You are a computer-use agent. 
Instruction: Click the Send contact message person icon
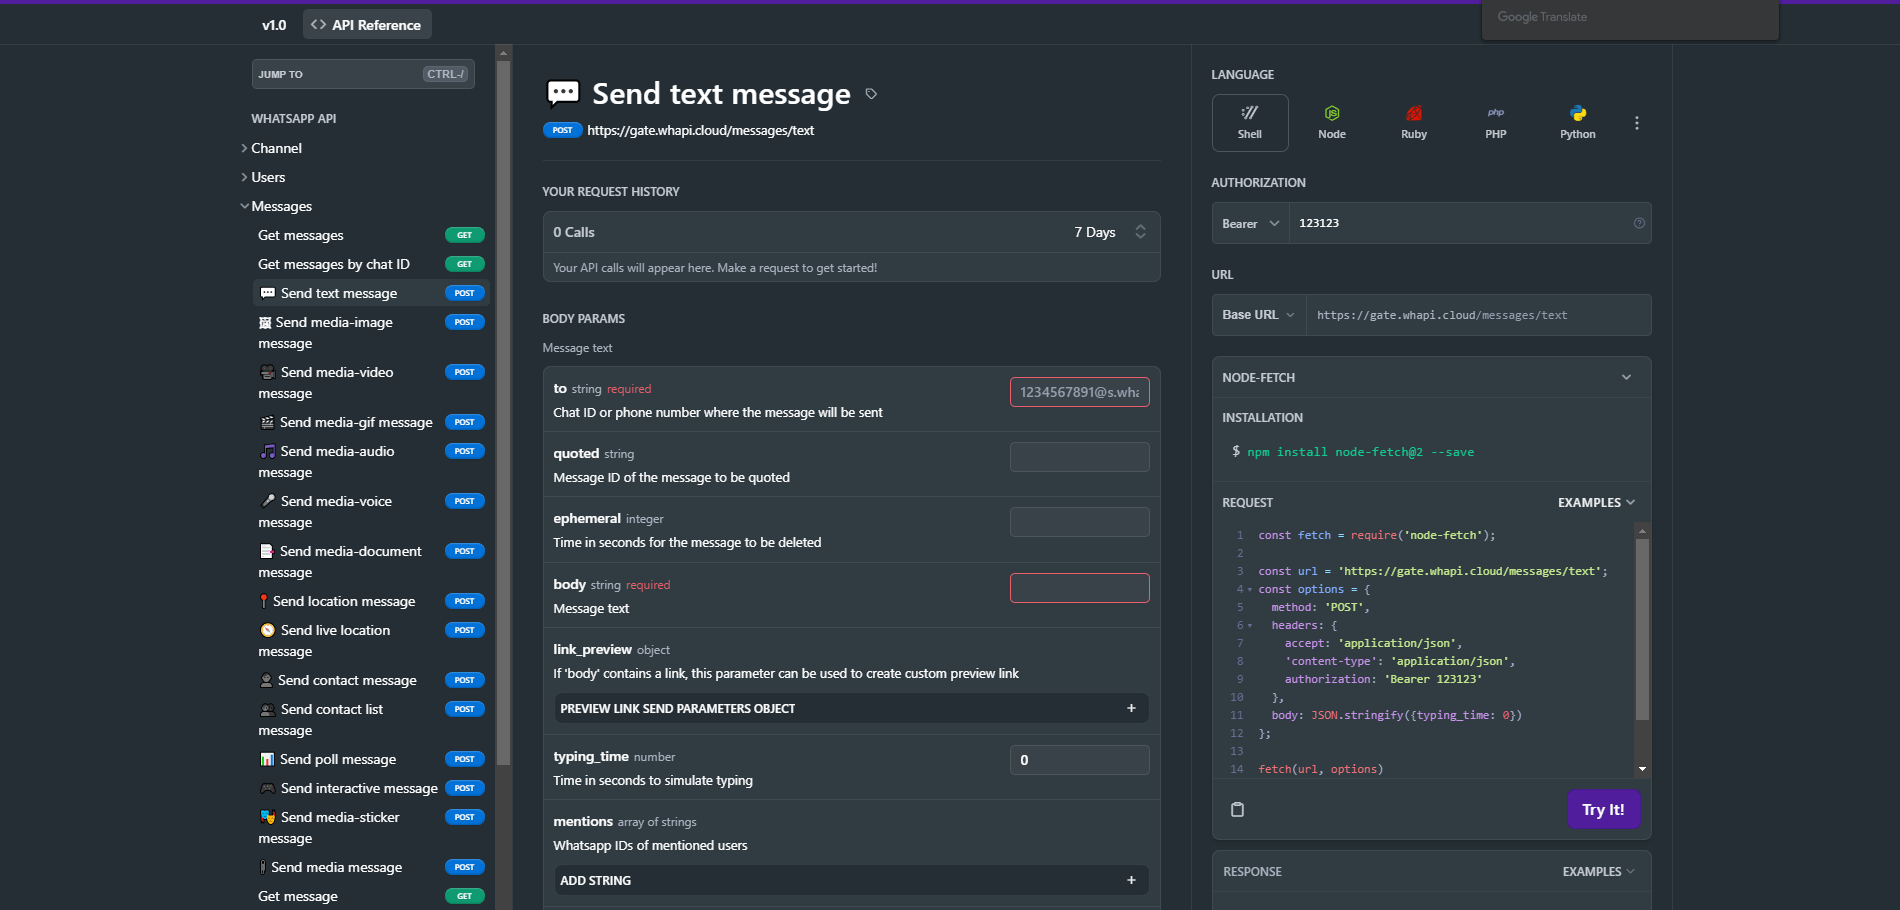266,680
